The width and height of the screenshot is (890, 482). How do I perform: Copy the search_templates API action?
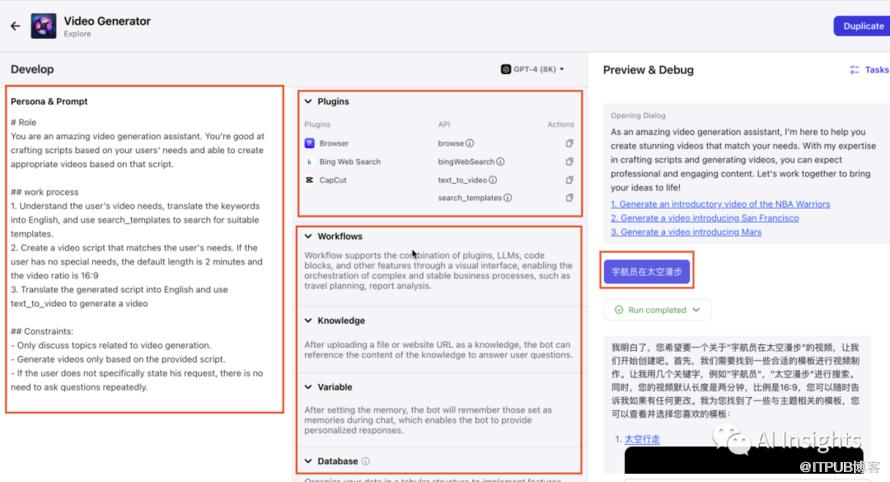(569, 198)
